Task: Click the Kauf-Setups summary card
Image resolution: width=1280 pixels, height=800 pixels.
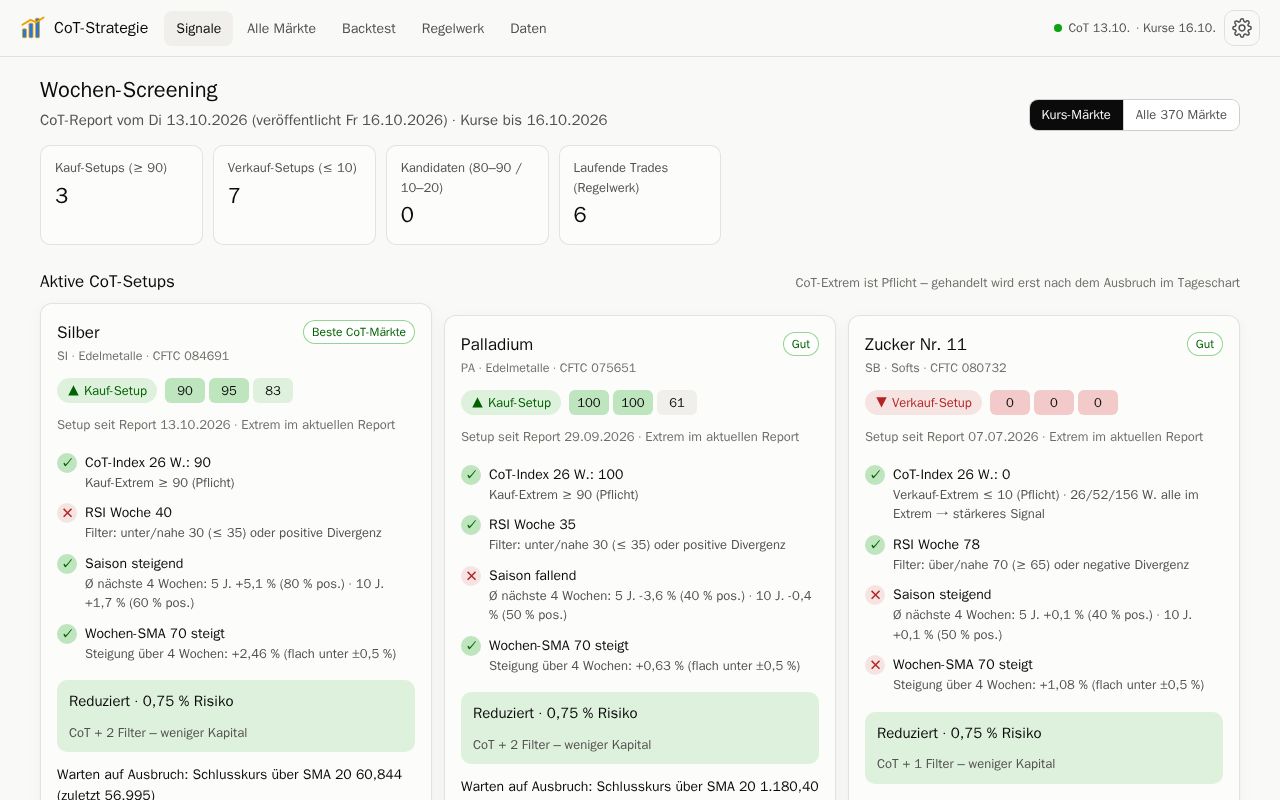Action: pos(121,195)
